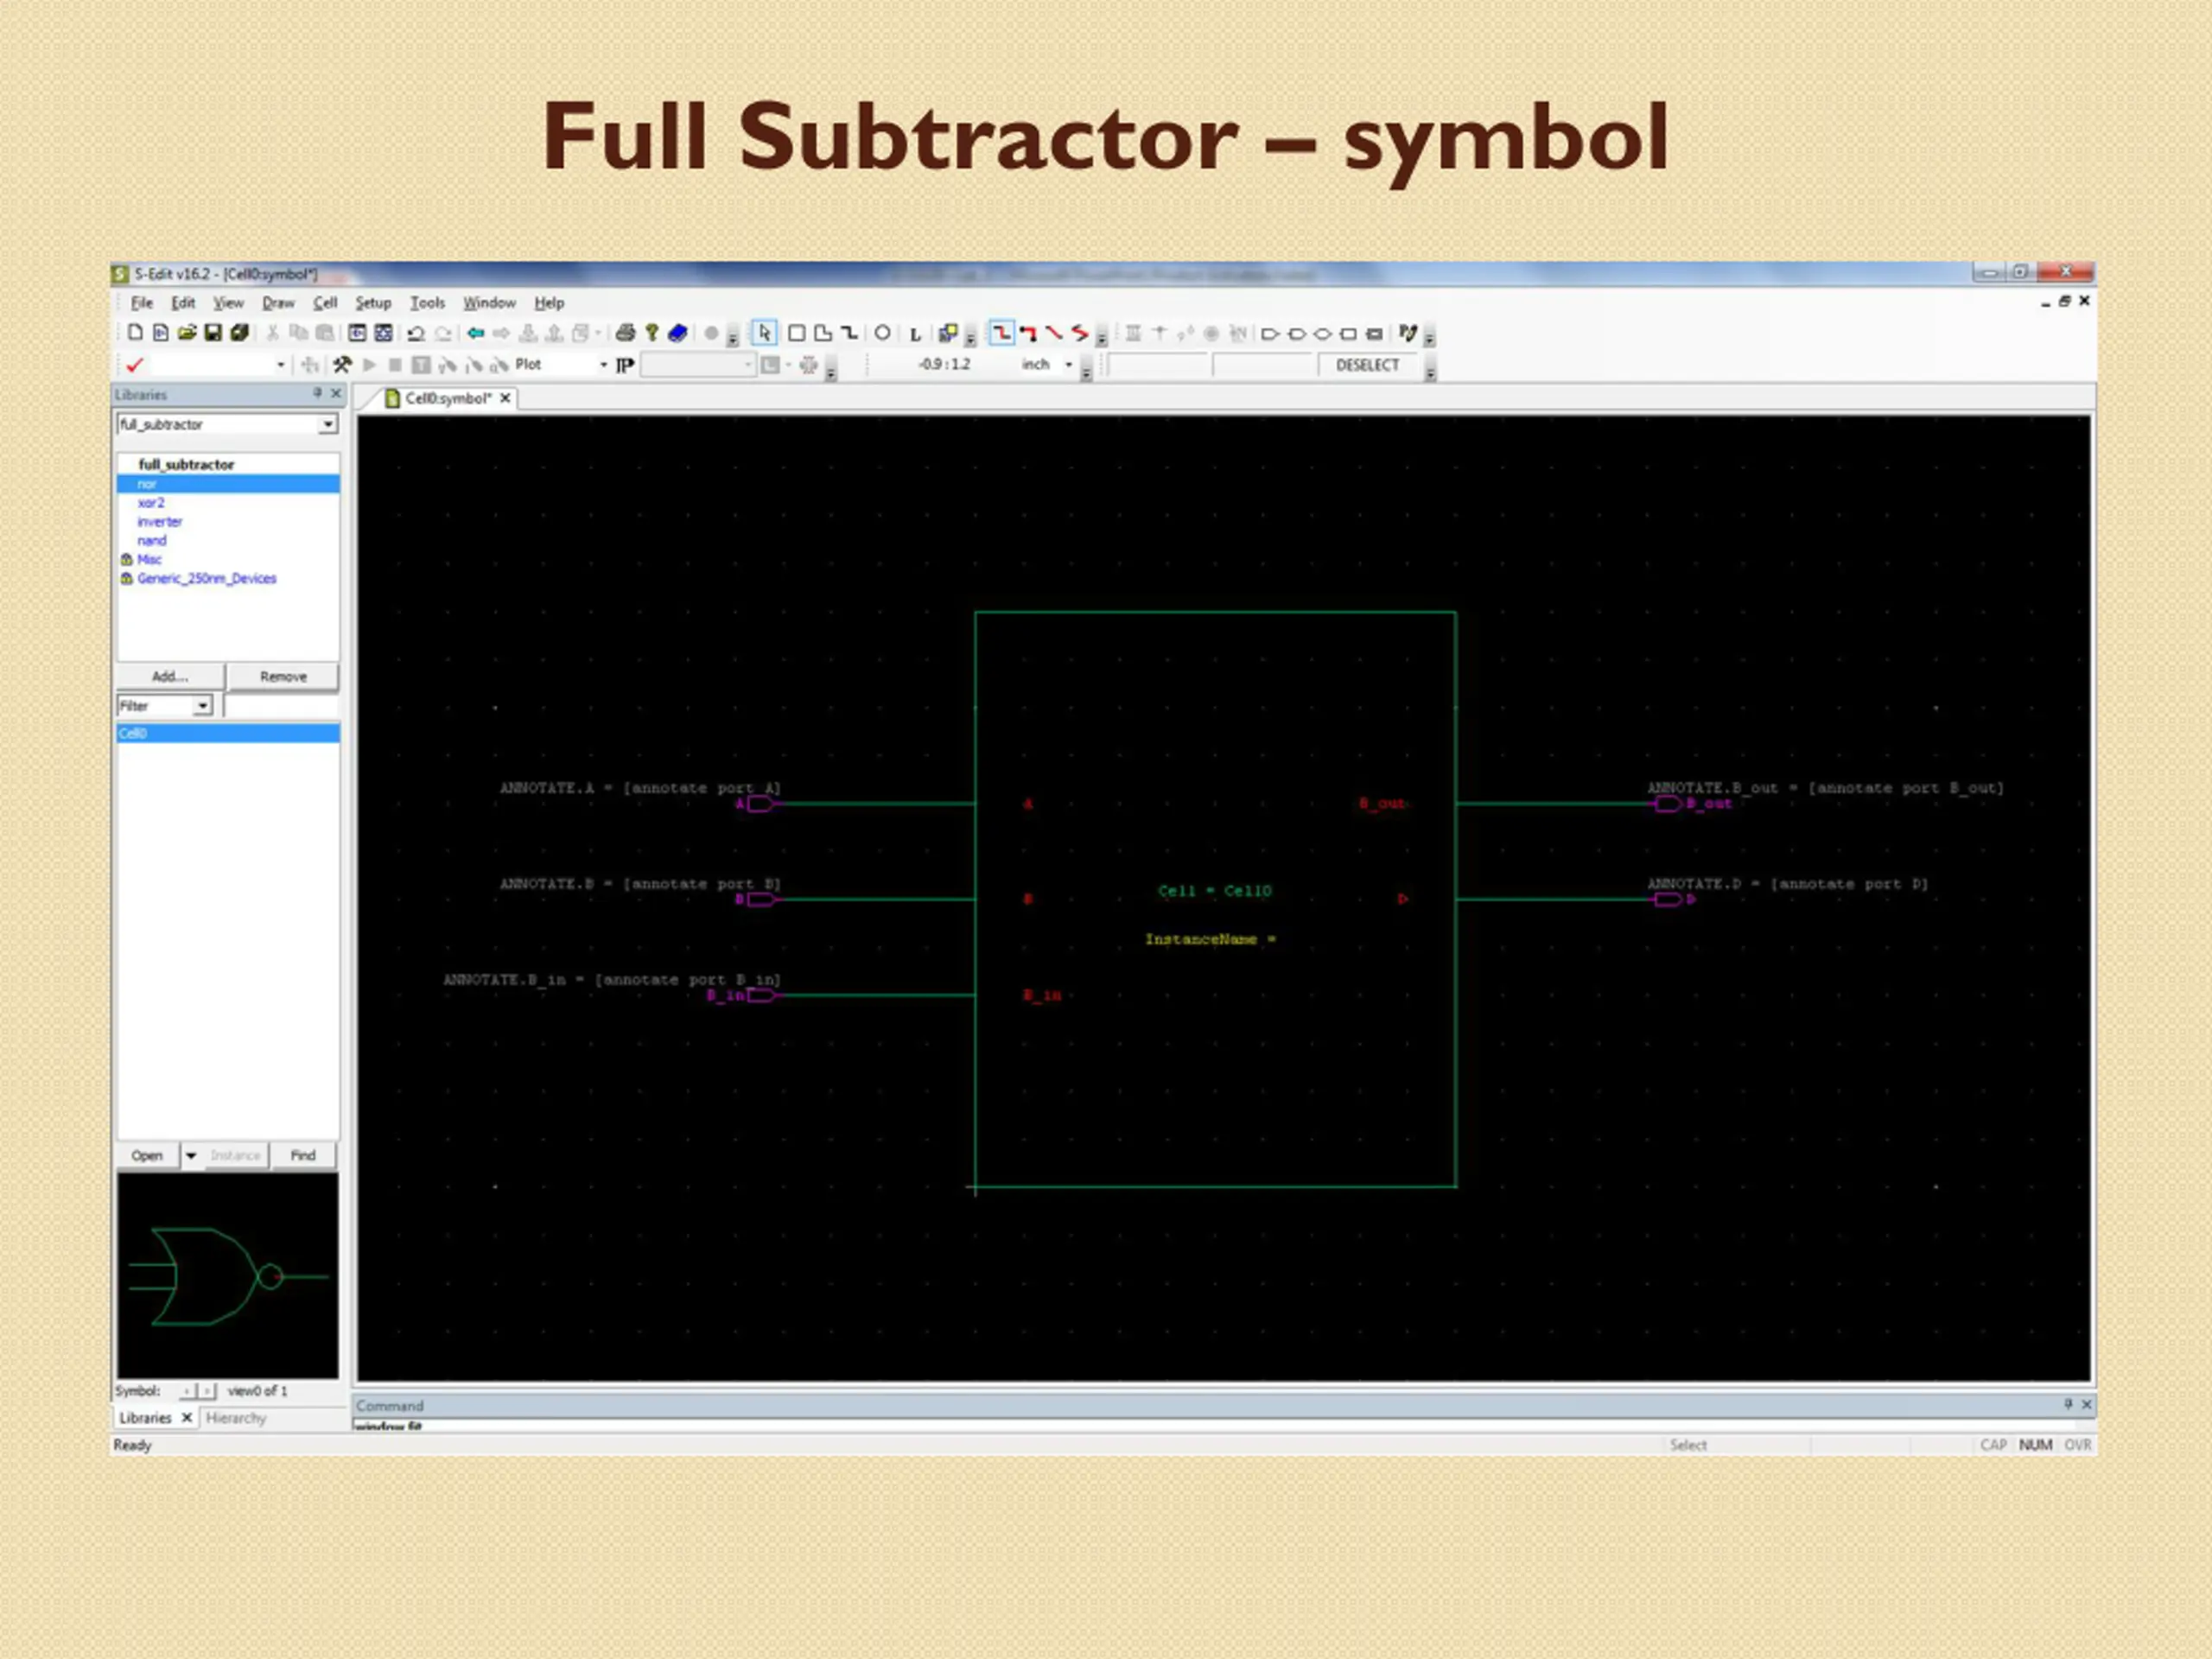Screen dimensions: 2212x1659
Task: Click the filter text input field
Action: pyautogui.click(x=281, y=706)
